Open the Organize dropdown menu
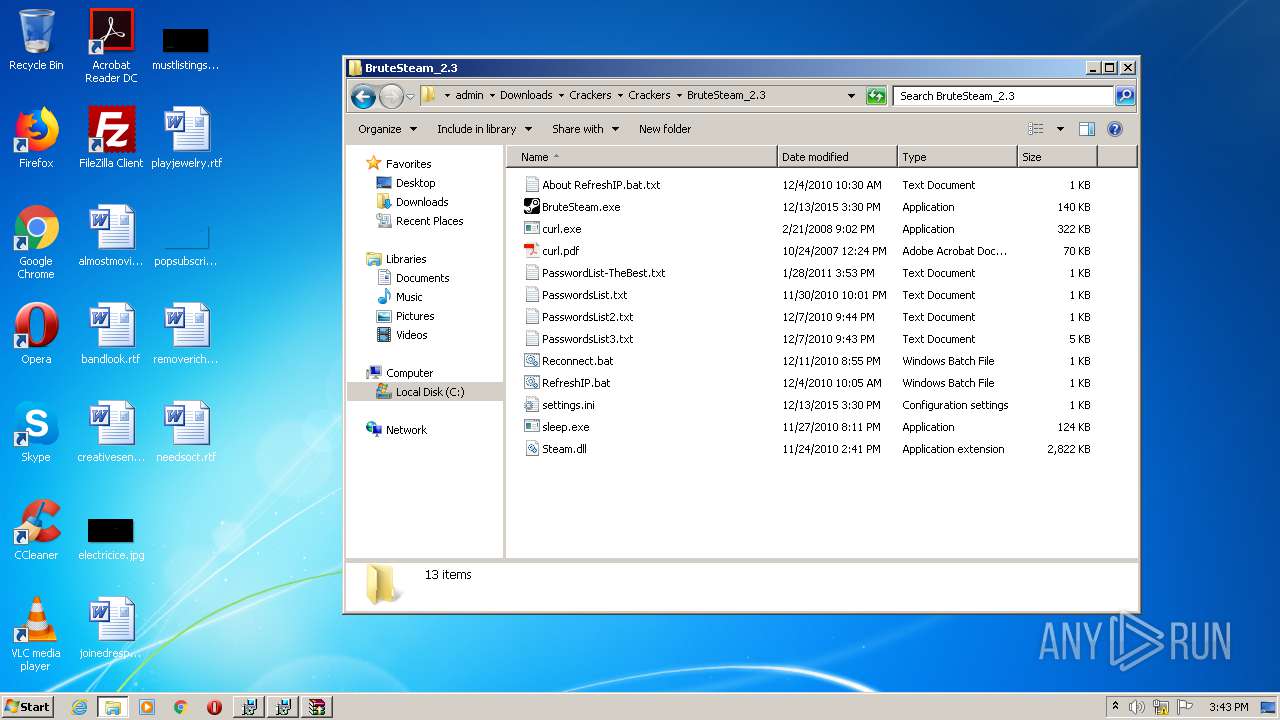 tap(386, 129)
